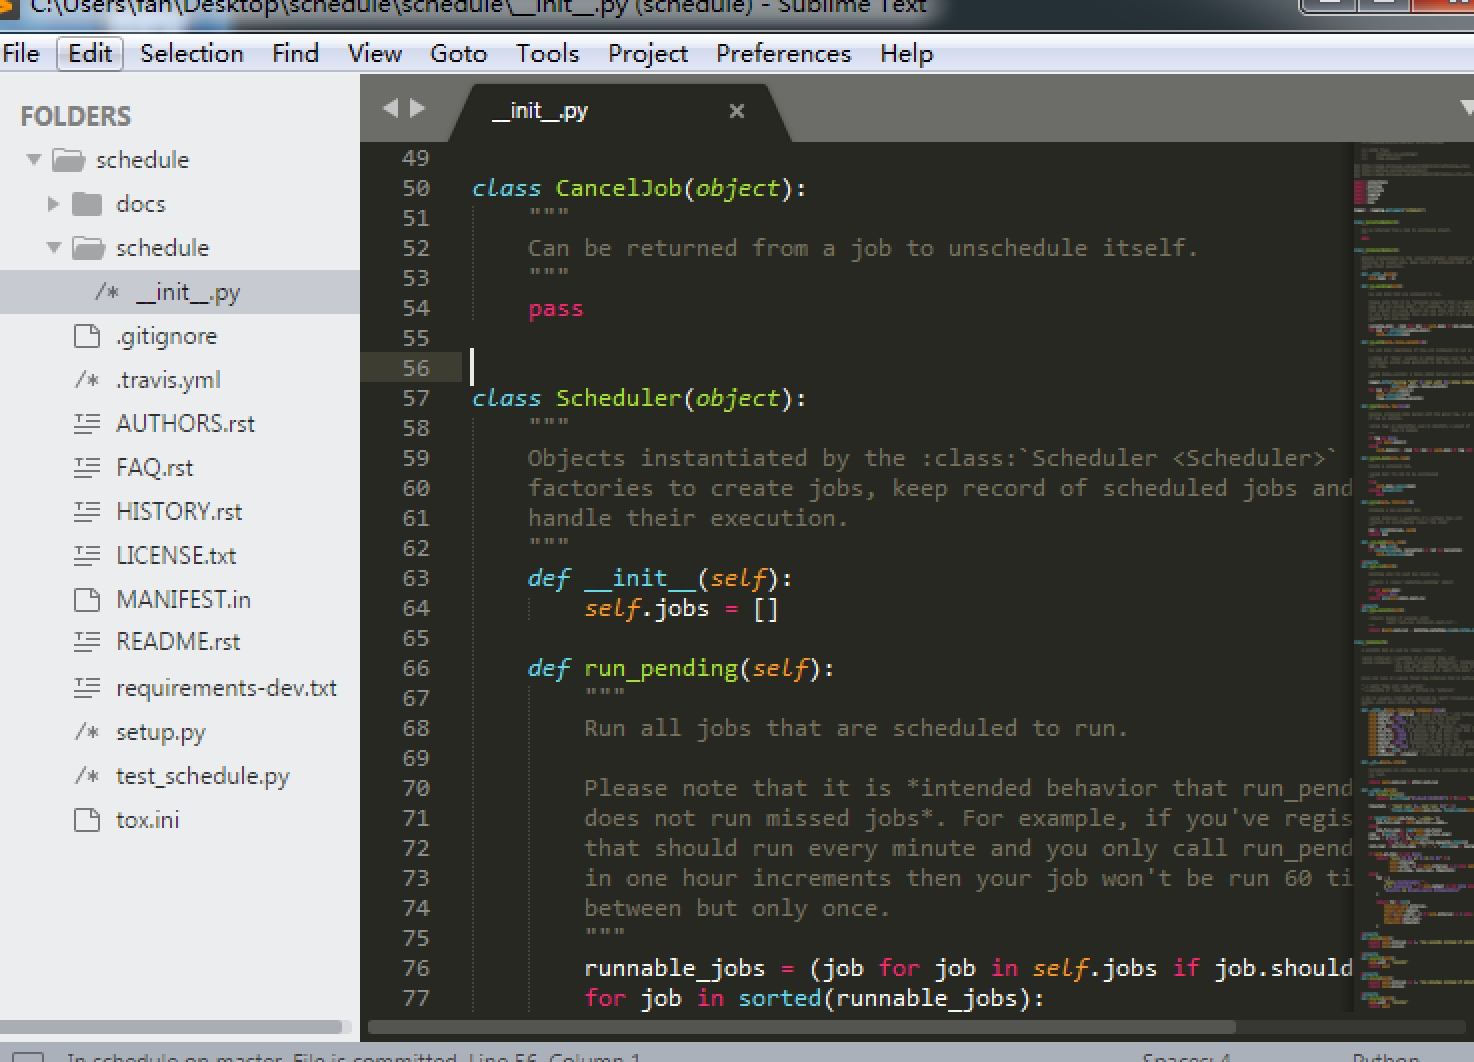
Task: Select the docs folder label
Action: click(x=140, y=204)
